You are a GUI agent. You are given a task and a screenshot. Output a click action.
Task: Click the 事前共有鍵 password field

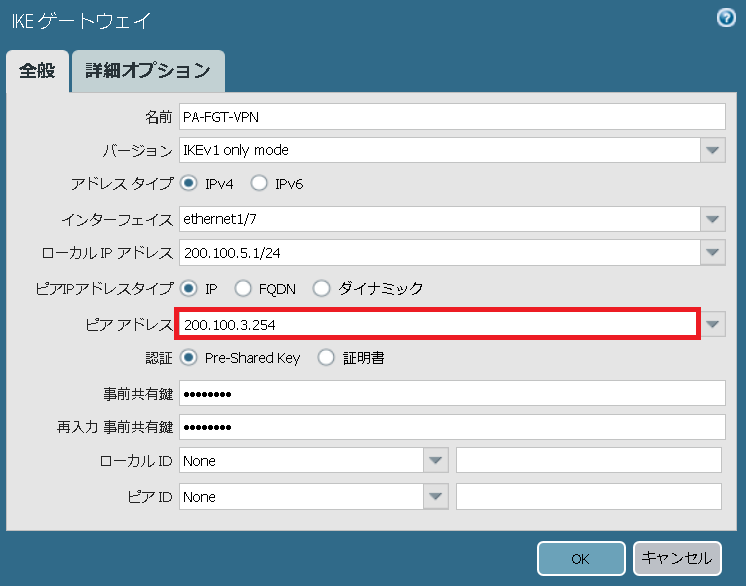pyautogui.click(x=452, y=393)
